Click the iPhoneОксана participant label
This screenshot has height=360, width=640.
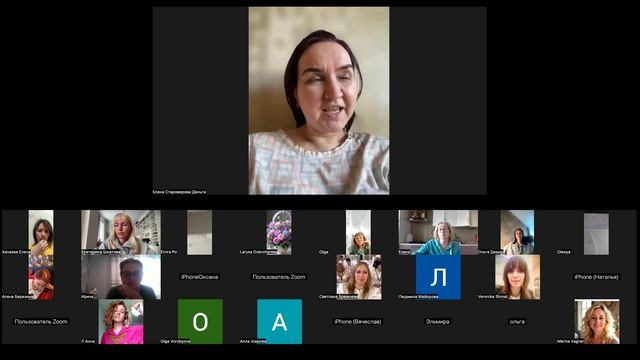click(200, 277)
